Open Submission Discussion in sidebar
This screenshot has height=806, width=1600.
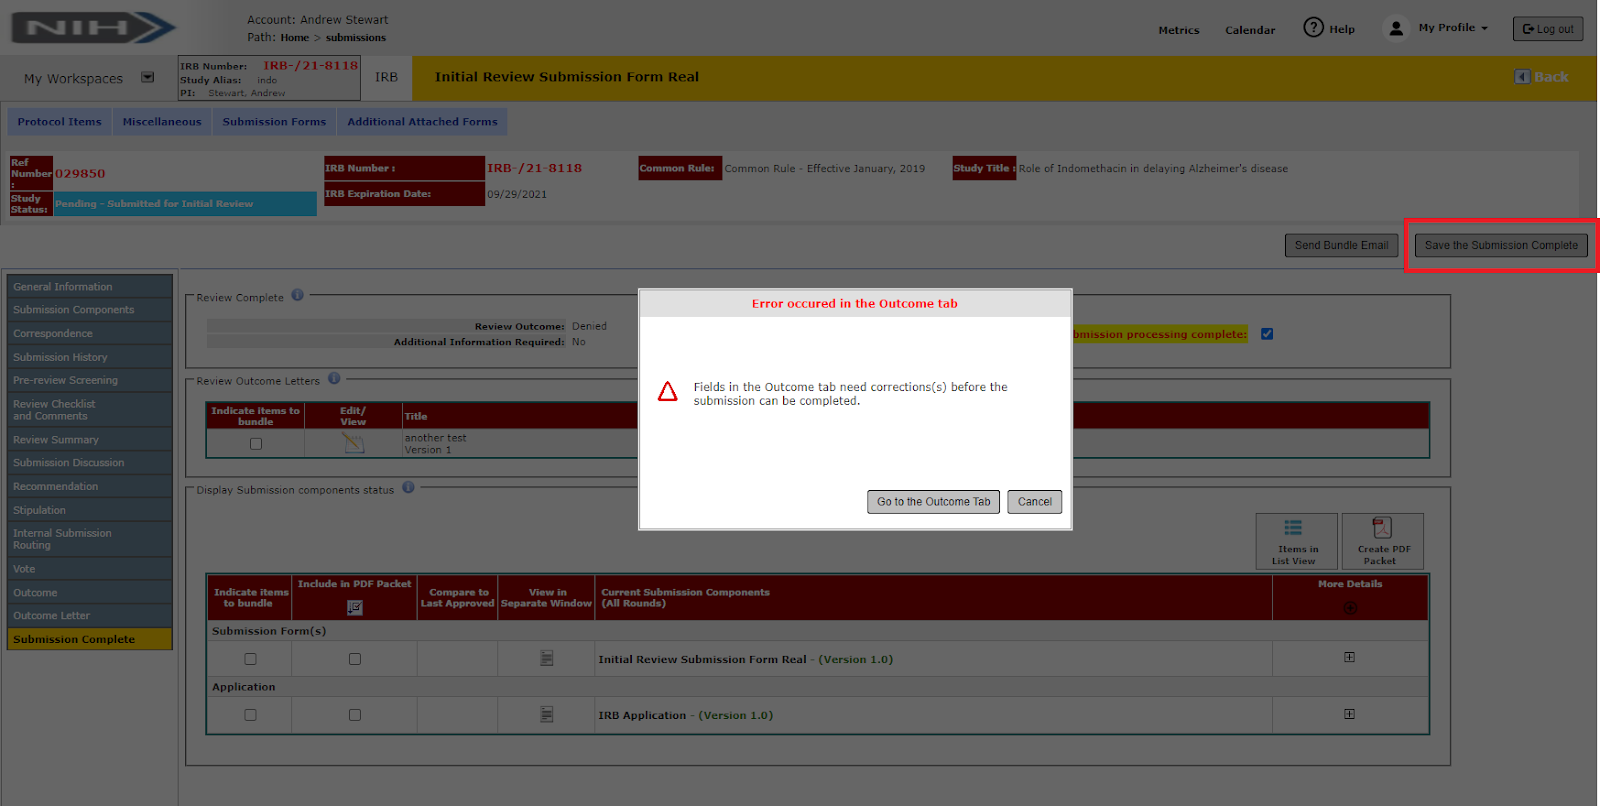click(x=90, y=463)
